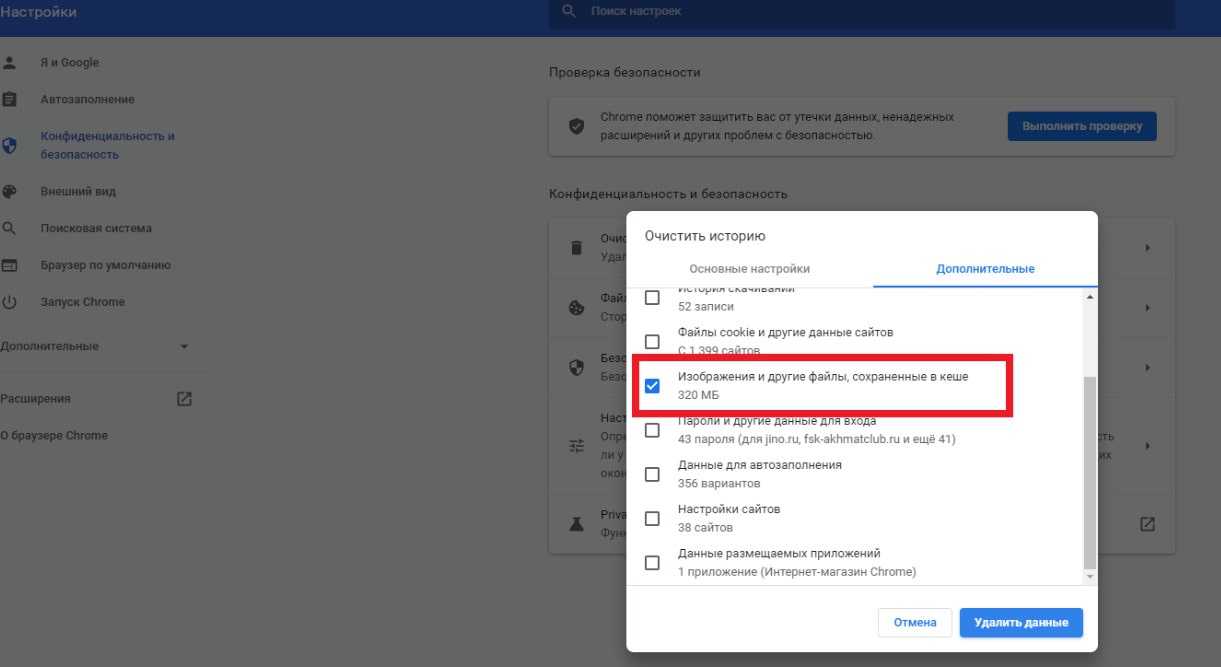1221x667 pixels.
Task: Select the Дополнительные tab in the dialog
Action: pyautogui.click(x=985, y=269)
